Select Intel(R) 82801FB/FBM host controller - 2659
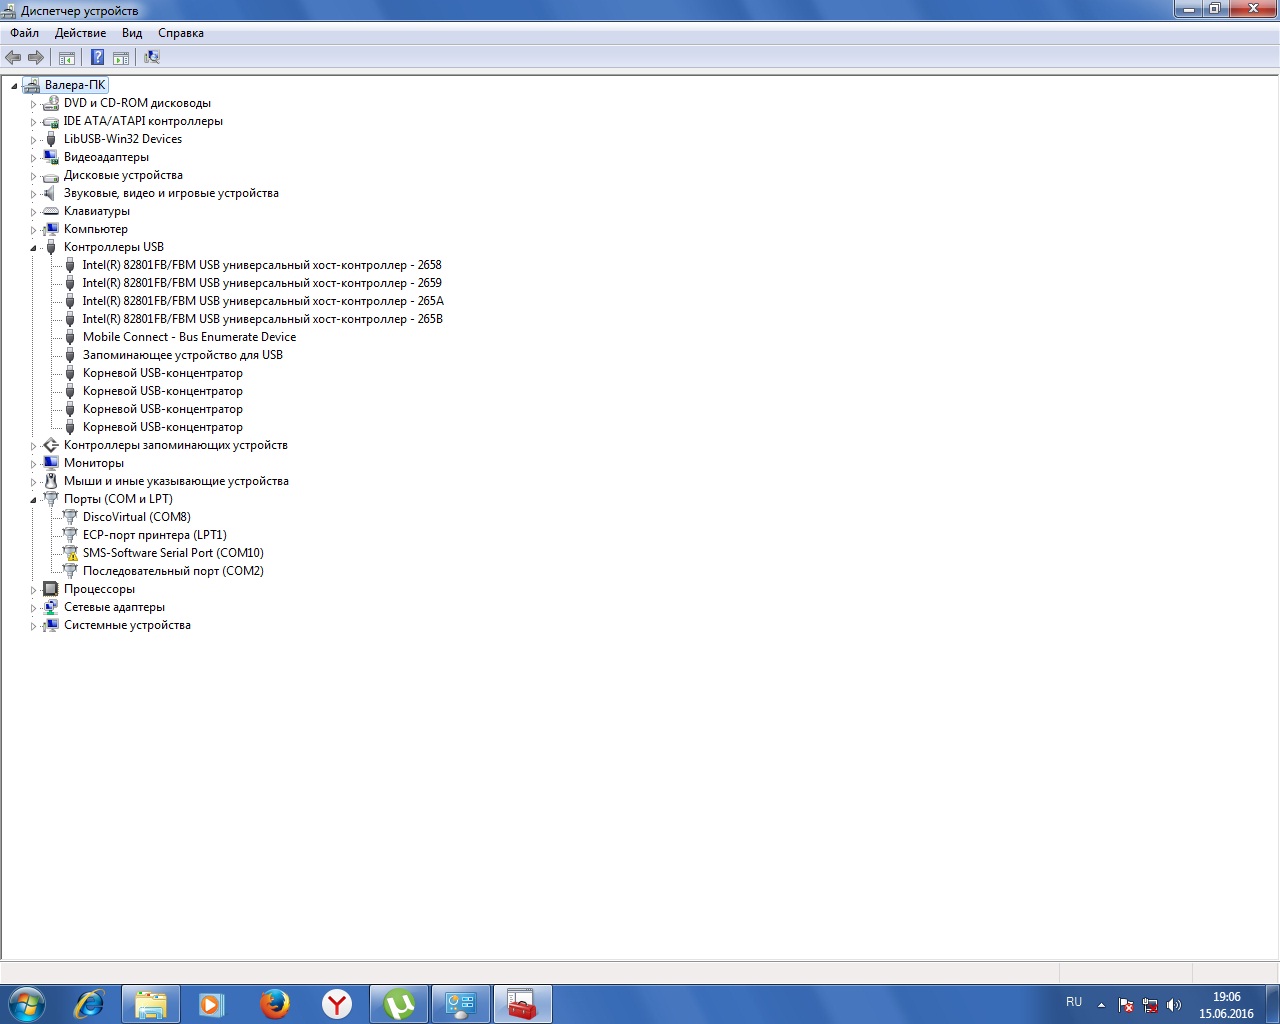Viewport: 1280px width, 1024px height. (262, 283)
